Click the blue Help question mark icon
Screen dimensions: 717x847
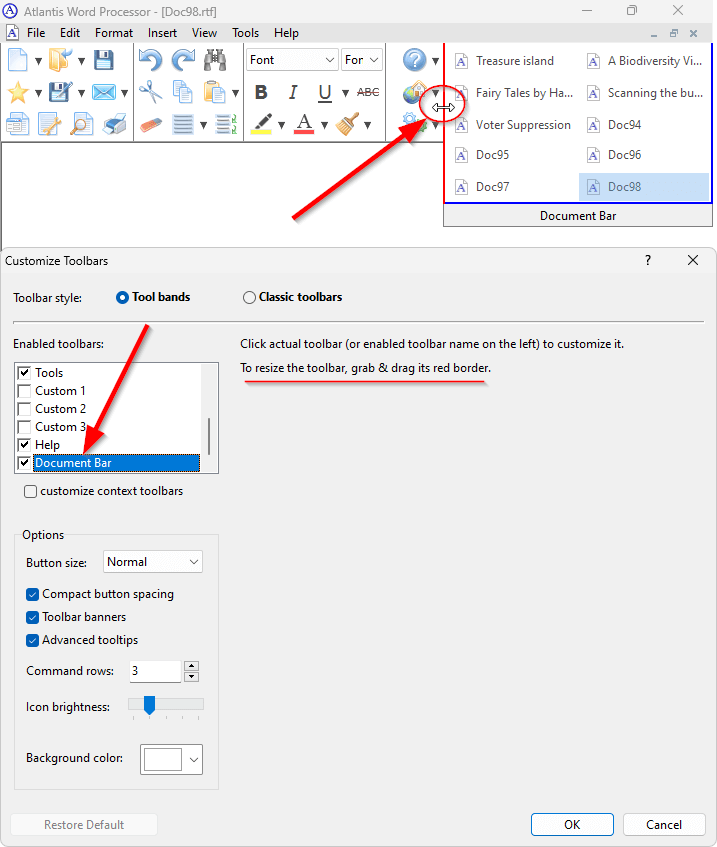tap(414, 60)
